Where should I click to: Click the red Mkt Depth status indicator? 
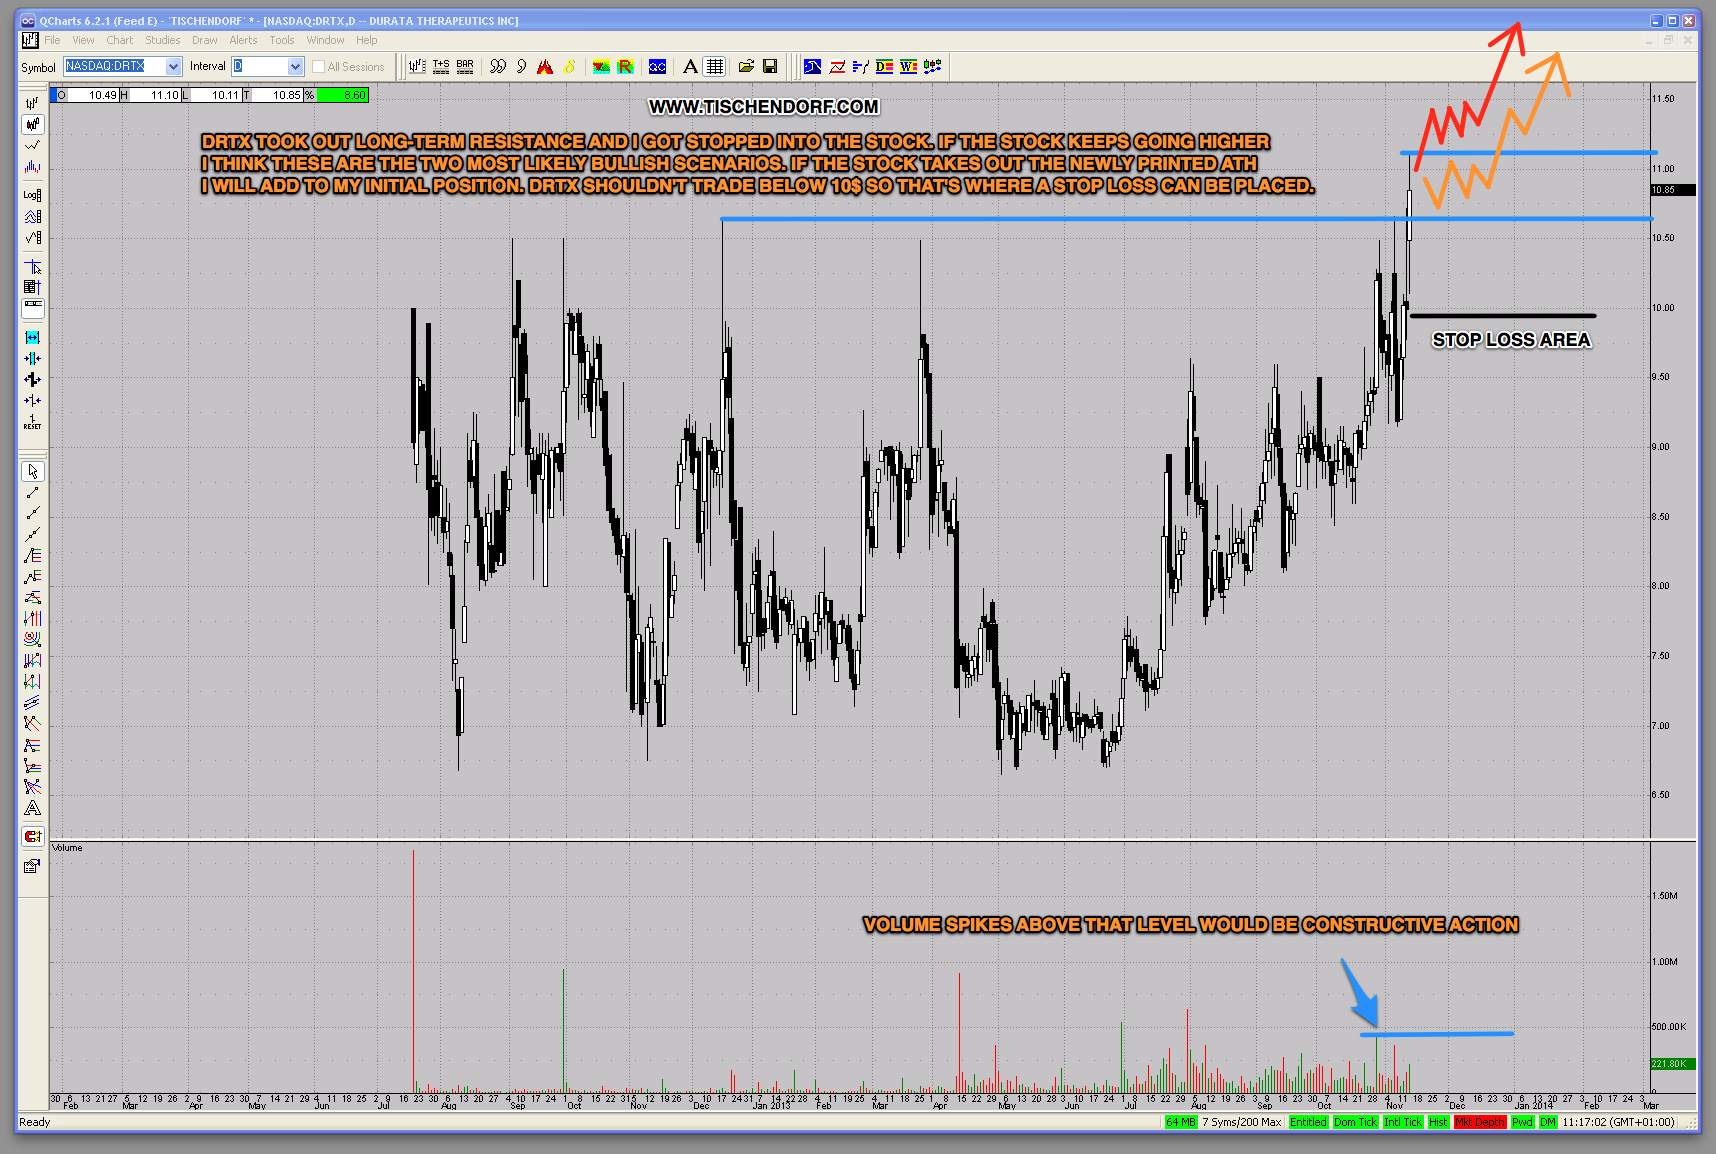pos(1479,1122)
